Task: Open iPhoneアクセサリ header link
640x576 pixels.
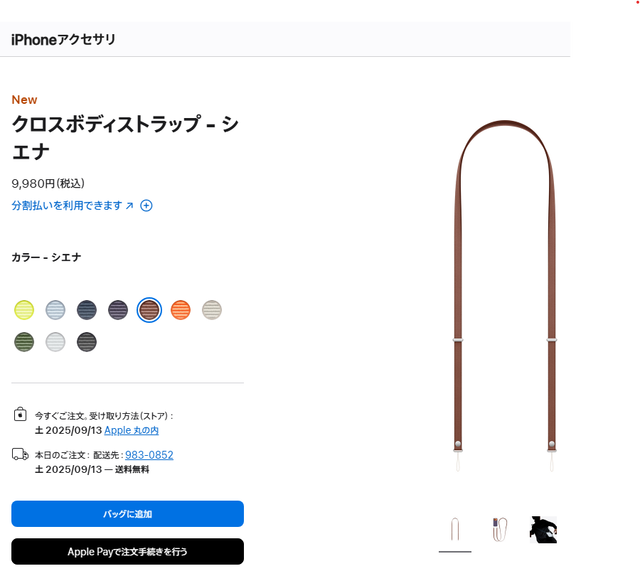Action: (x=63, y=40)
